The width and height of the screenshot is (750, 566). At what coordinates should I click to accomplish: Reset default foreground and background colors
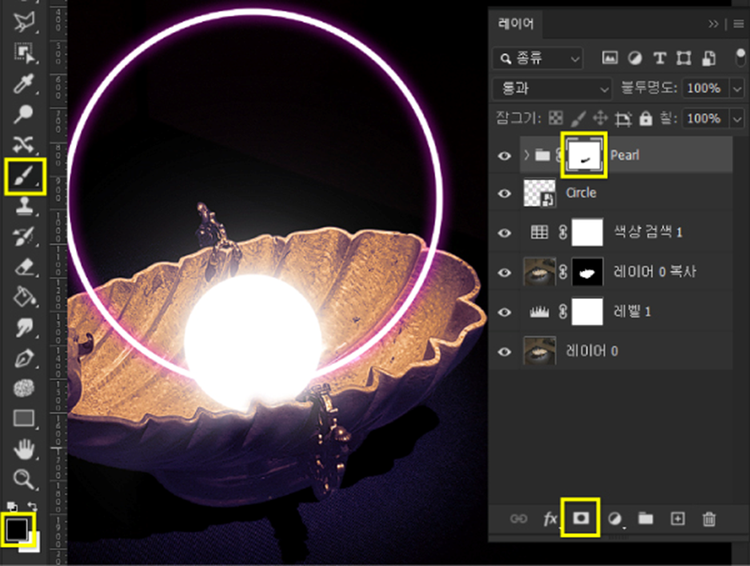pyautogui.click(x=12, y=506)
